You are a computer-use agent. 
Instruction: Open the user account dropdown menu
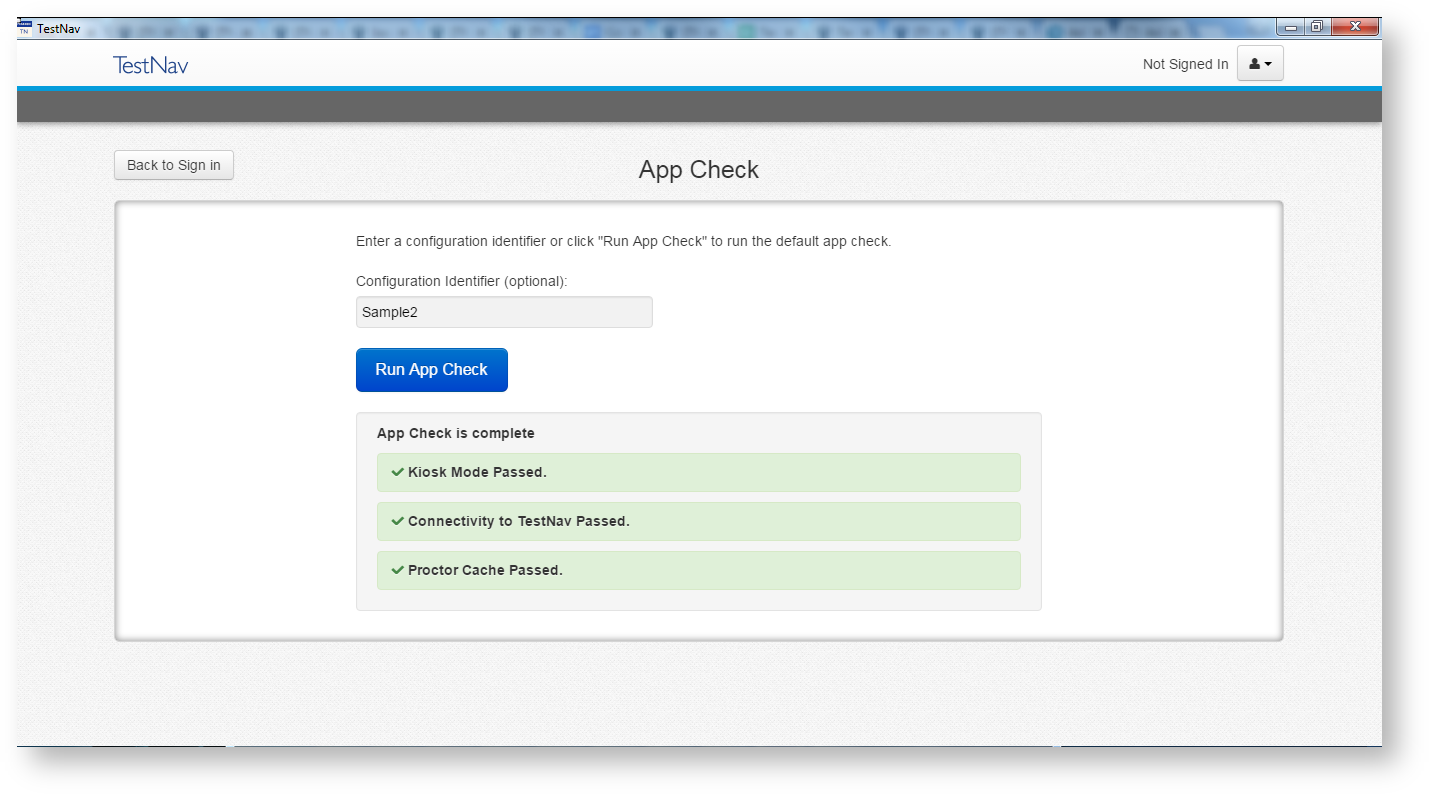point(1260,64)
